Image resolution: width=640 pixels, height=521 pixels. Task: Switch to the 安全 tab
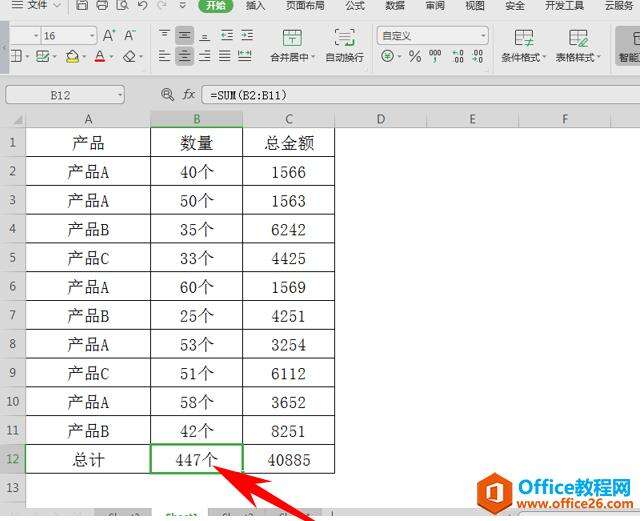pos(514,5)
